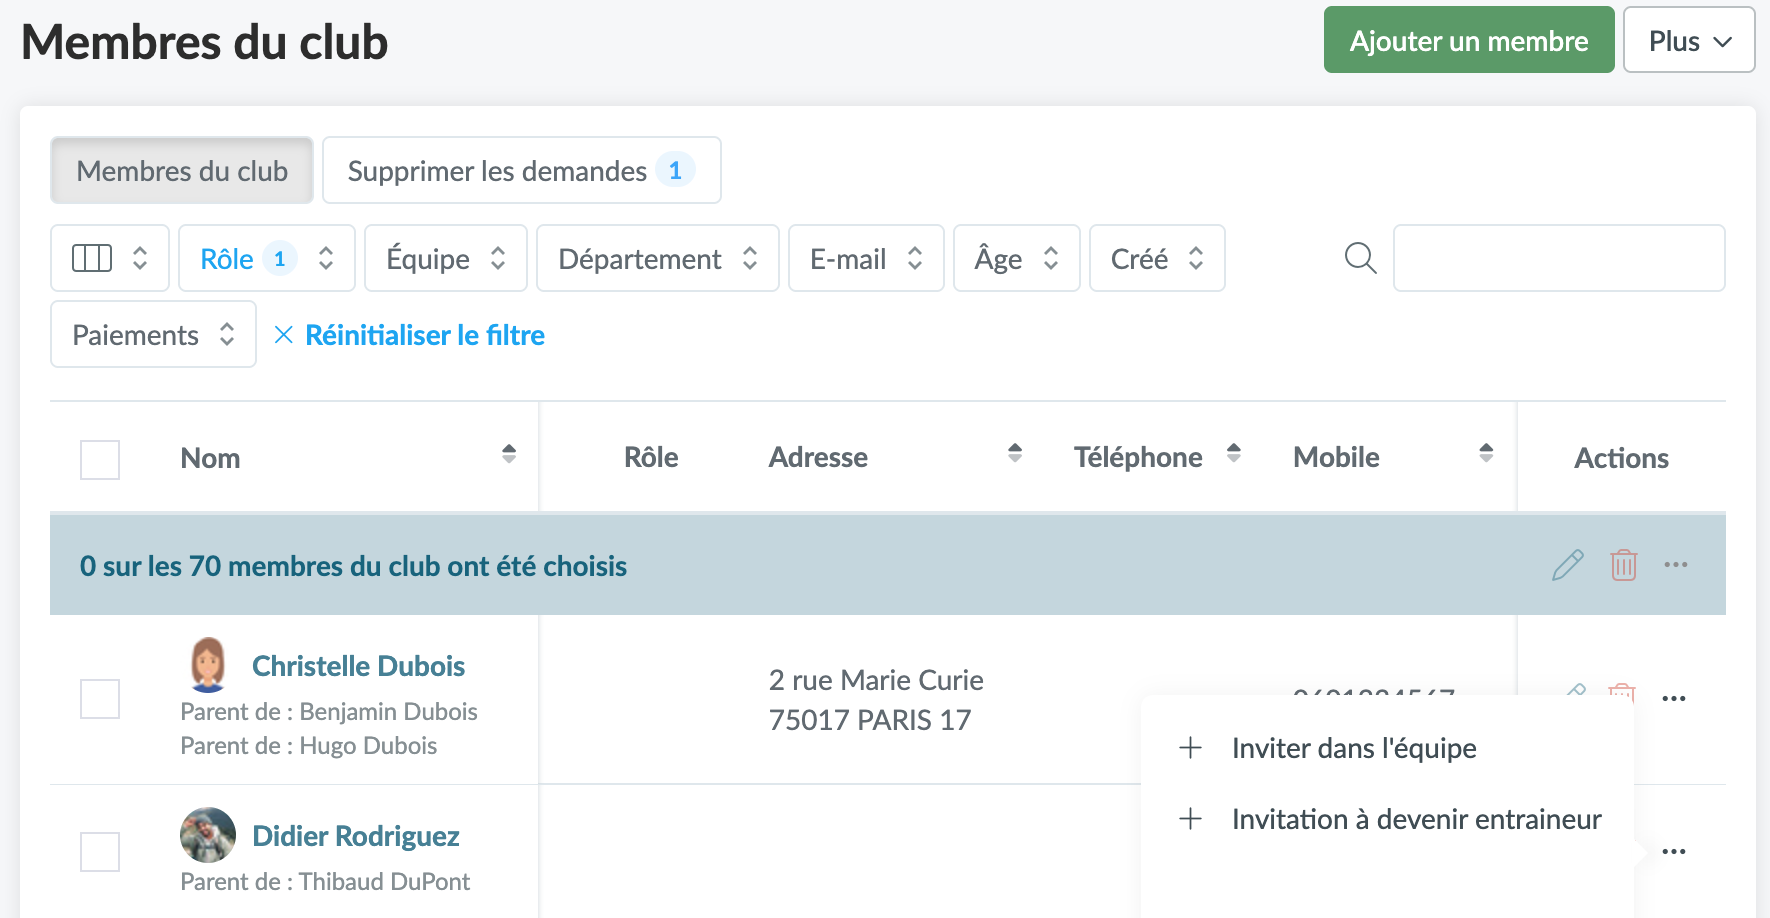The height and width of the screenshot is (918, 1770).
Task: Switch to Supprimer les demandes tab
Action: [x=520, y=171]
